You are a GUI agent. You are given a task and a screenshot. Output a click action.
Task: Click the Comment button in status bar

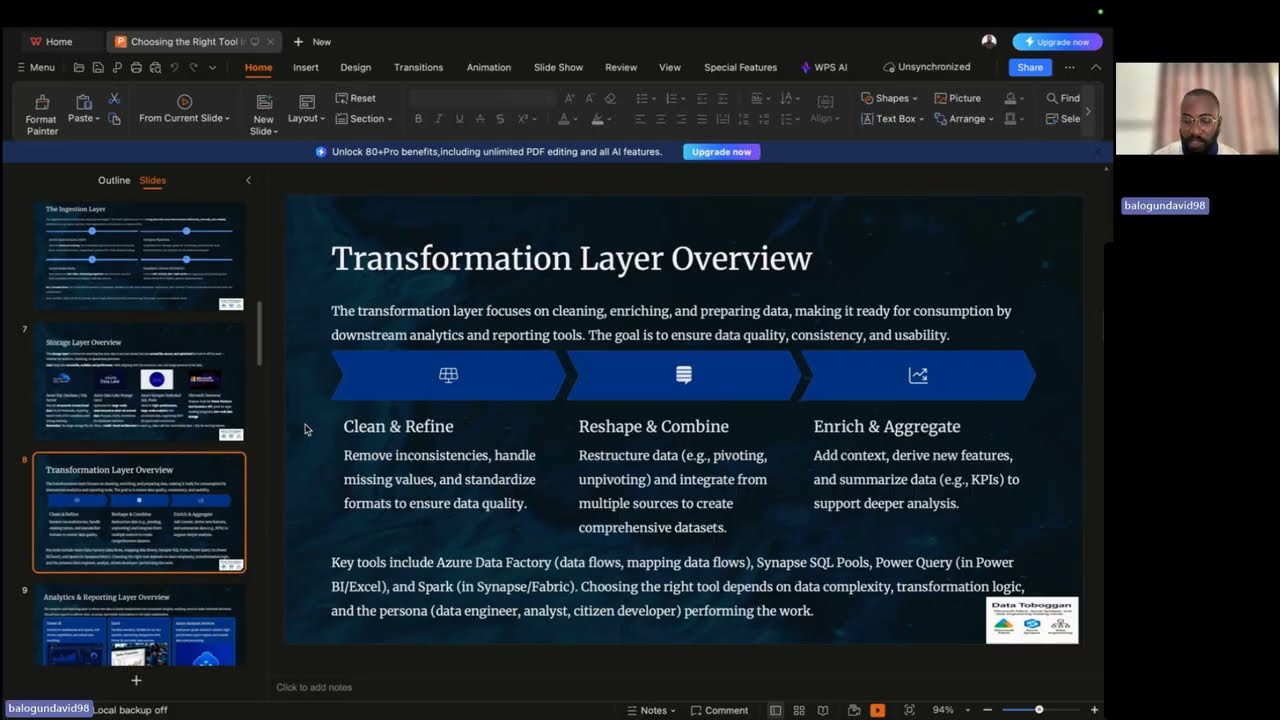[x=719, y=710]
